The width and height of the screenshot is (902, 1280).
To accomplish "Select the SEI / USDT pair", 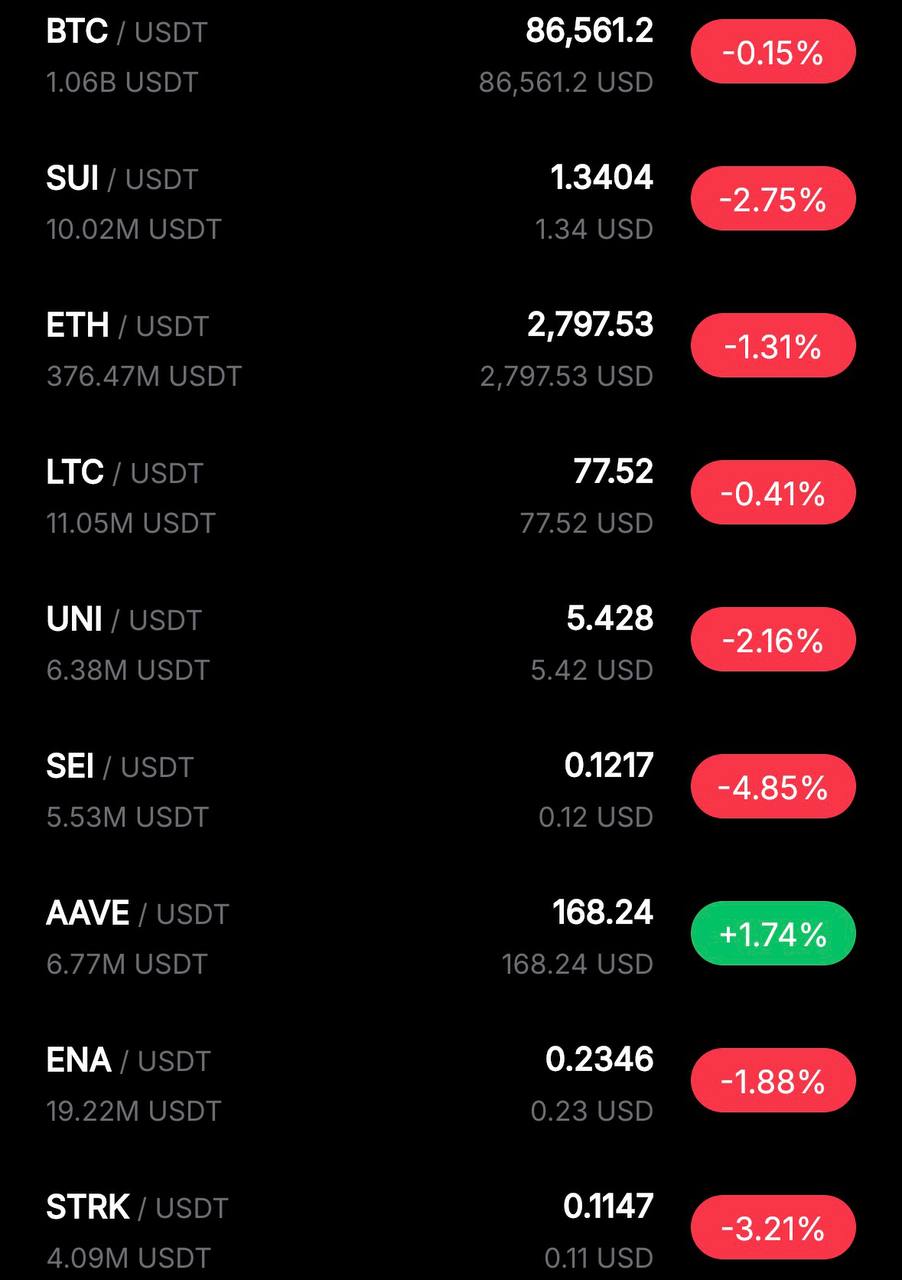I will point(119,767).
